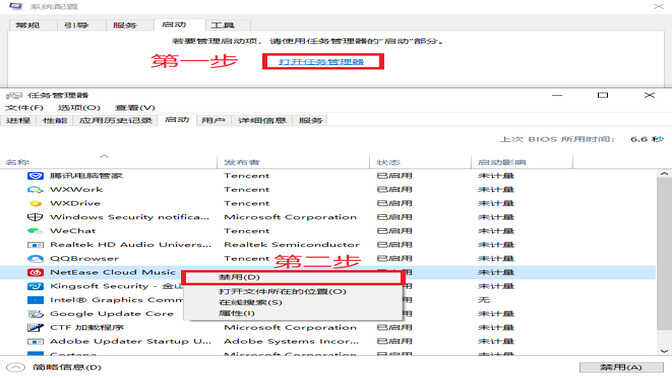This screenshot has height=378, width=672.
Task: Click the WXDrive yellow icon
Action: (35, 203)
